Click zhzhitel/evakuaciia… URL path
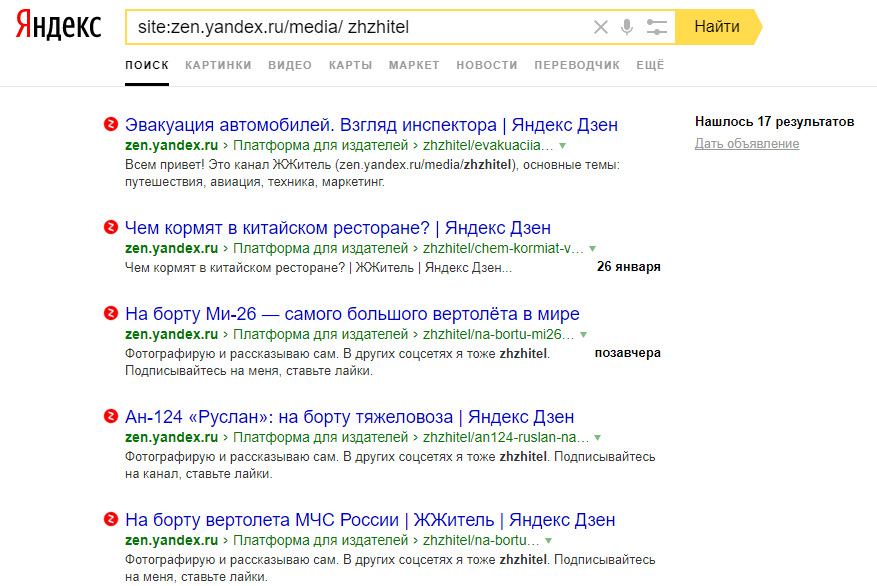The image size is (877, 586). (x=488, y=145)
